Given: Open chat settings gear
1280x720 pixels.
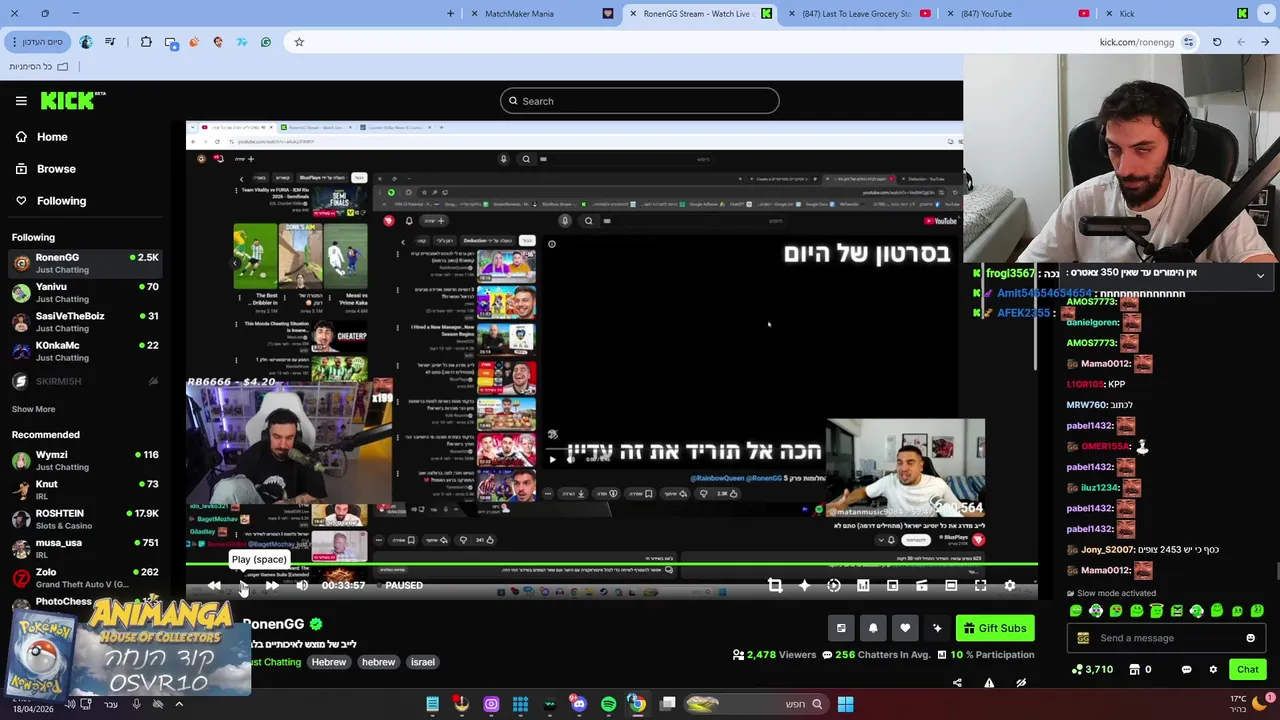Looking at the screenshot, I should coord(1213,670).
